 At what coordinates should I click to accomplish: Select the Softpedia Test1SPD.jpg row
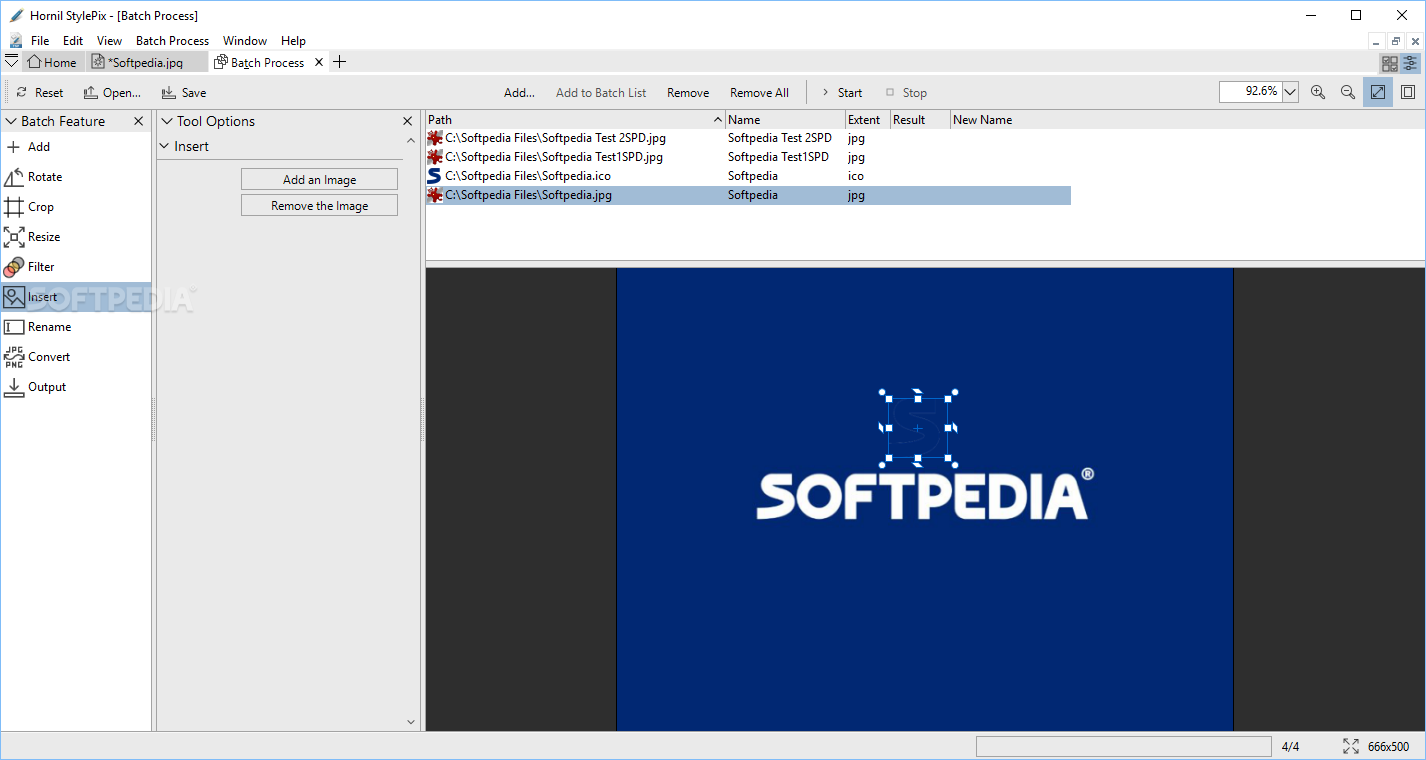point(748,157)
